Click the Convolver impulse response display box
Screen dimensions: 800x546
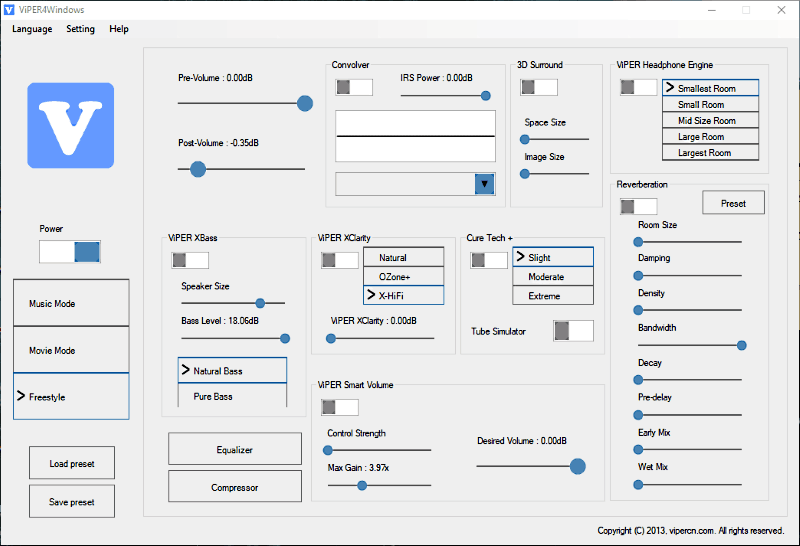[x=415, y=136]
